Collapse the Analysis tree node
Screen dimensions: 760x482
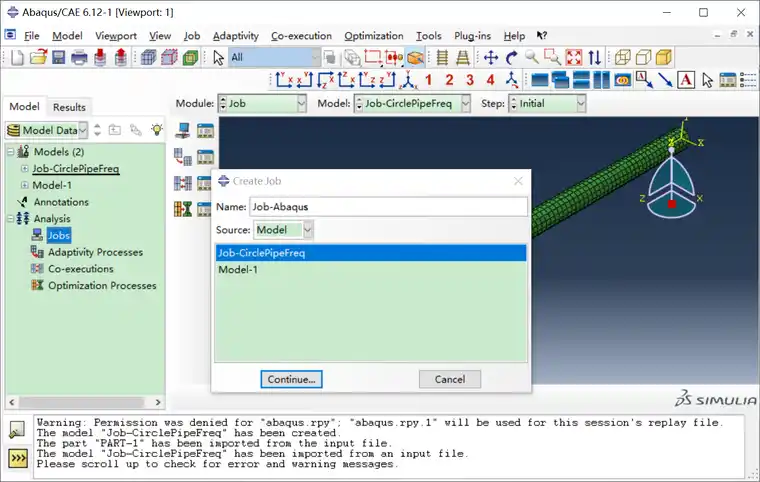(10, 219)
